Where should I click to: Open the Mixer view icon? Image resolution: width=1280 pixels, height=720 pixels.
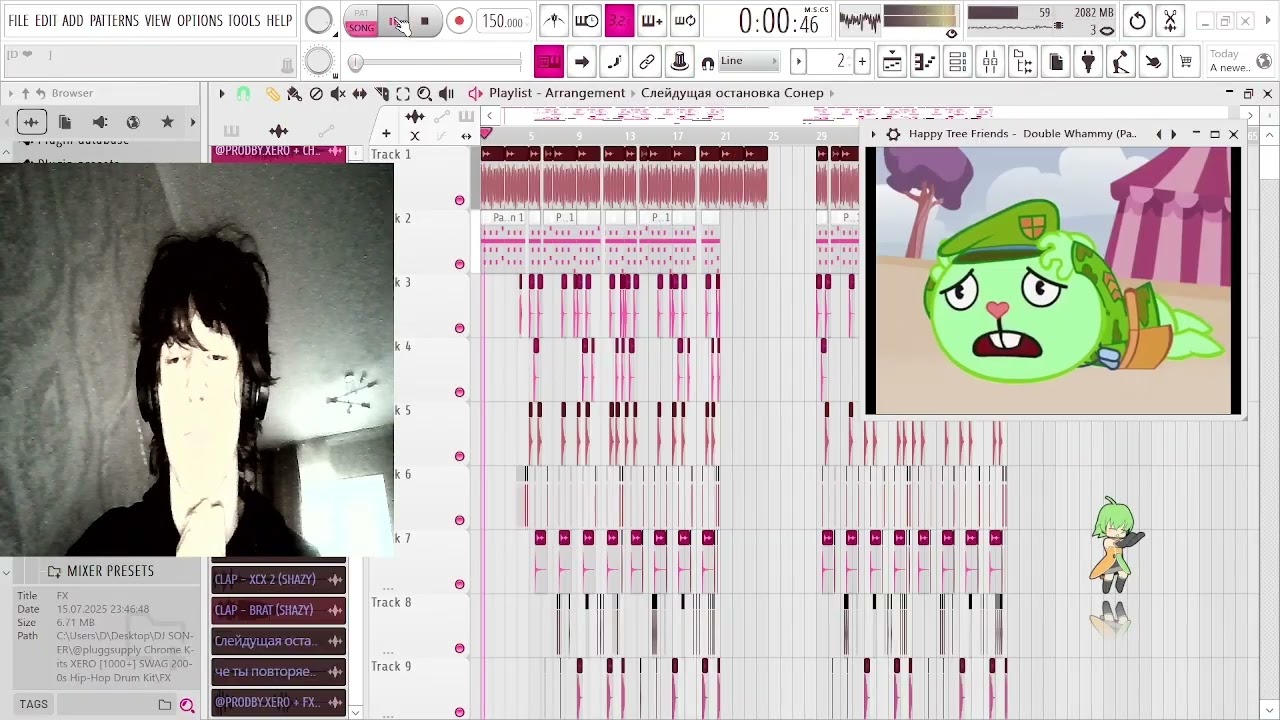click(990, 62)
